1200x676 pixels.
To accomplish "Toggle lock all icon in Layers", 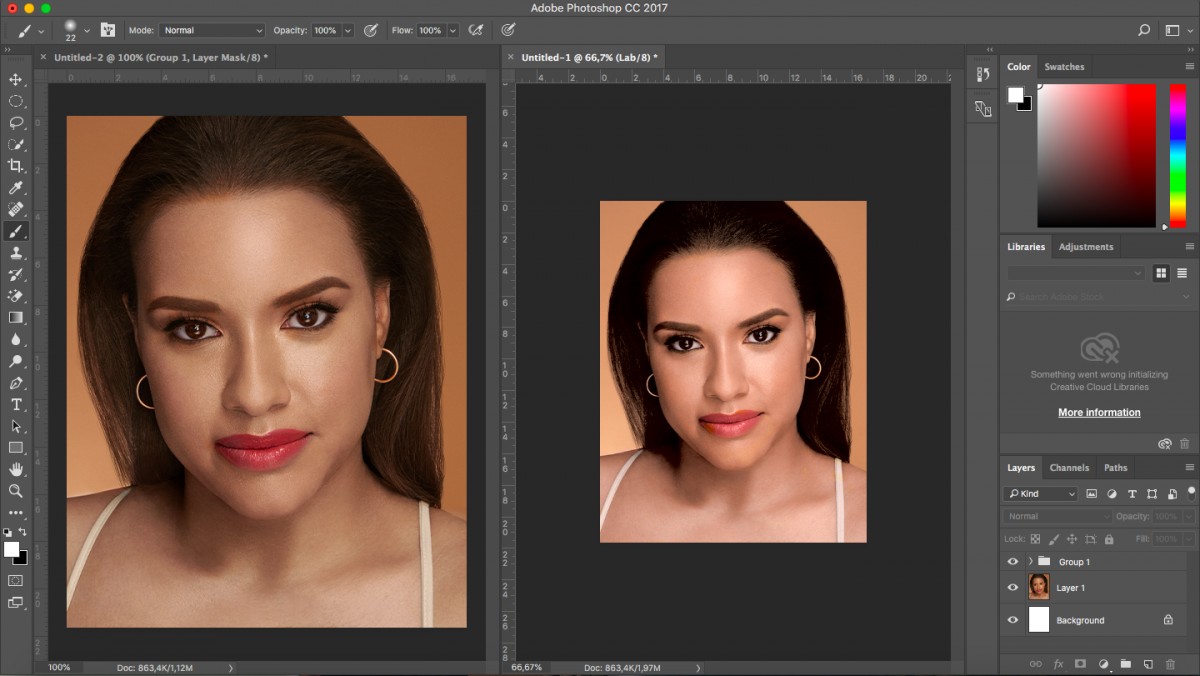I will coord(1107,539).
